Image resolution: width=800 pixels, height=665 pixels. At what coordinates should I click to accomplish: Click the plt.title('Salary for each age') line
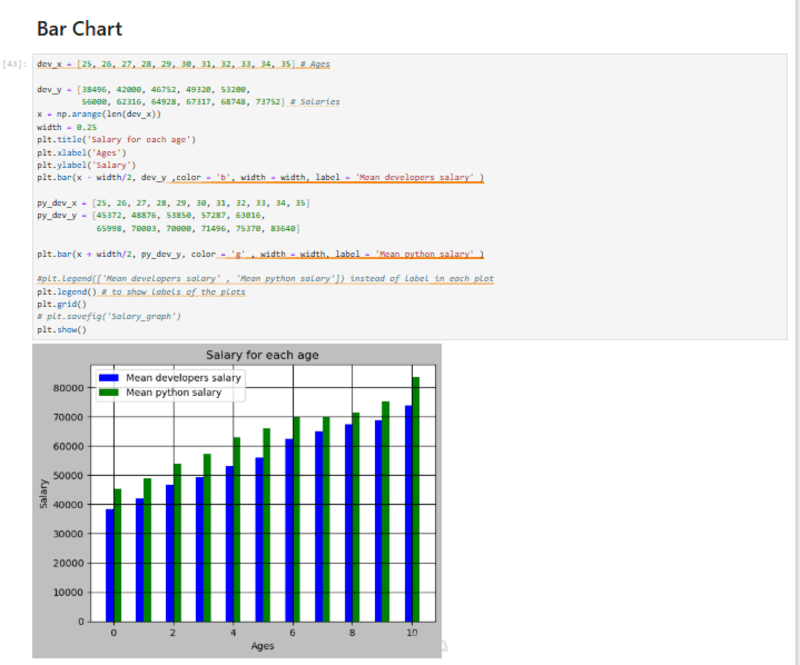pyautogui.click(x=116, y=139)
